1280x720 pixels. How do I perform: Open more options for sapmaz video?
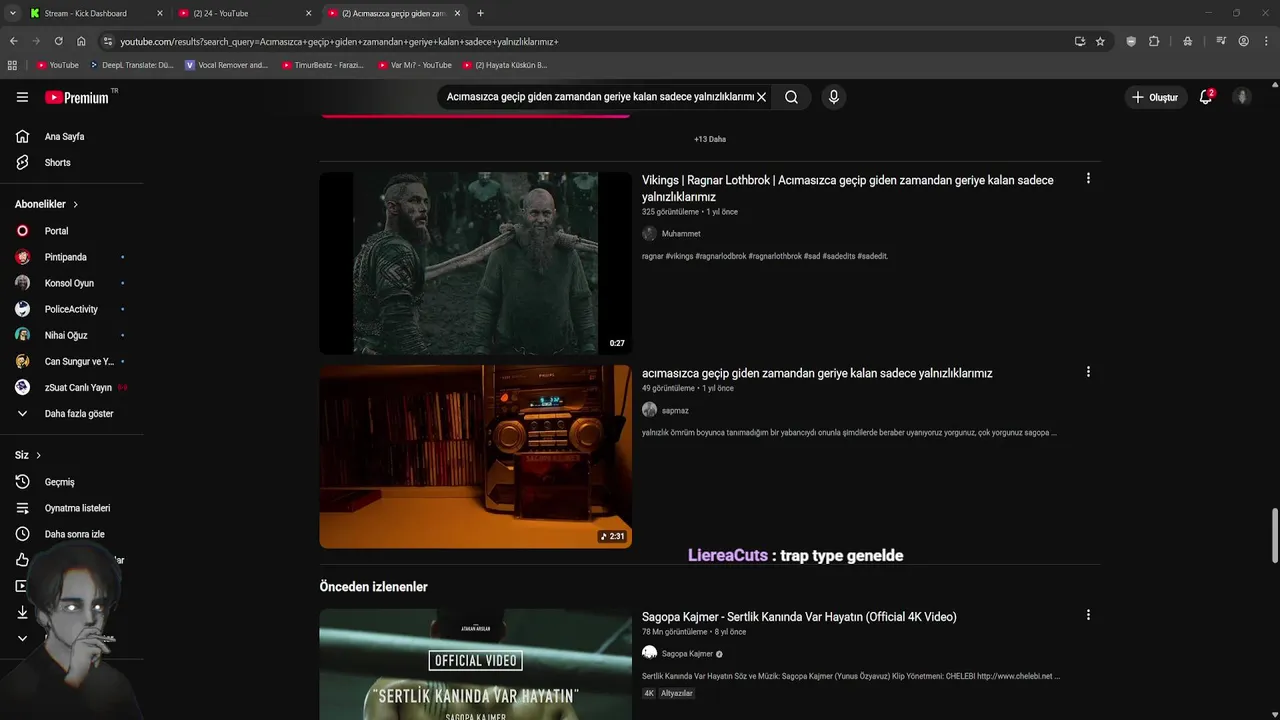(x=1088, y=372)
